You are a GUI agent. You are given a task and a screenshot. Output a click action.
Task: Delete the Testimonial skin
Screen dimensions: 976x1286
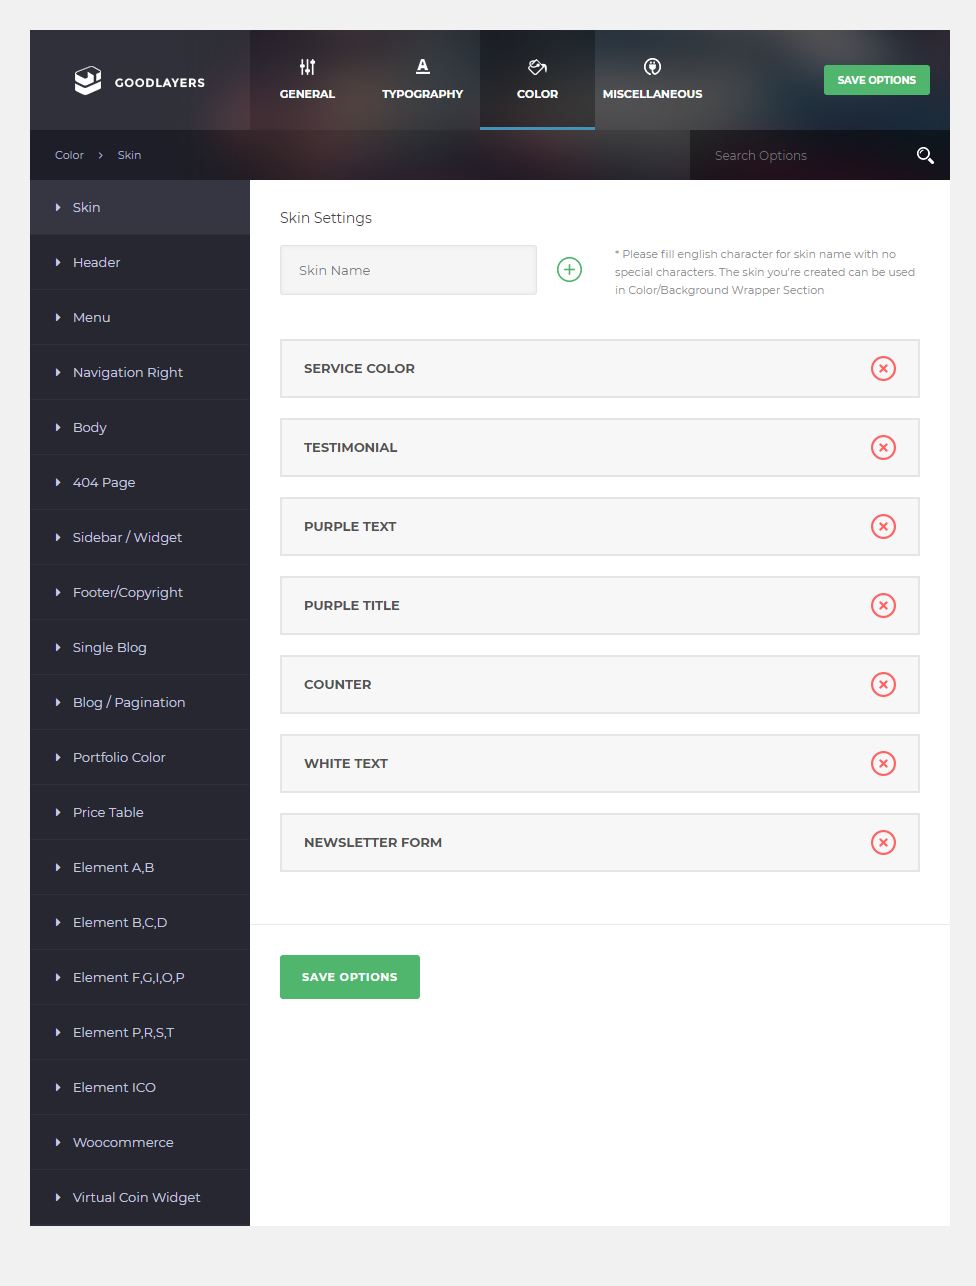click(883, 447)
